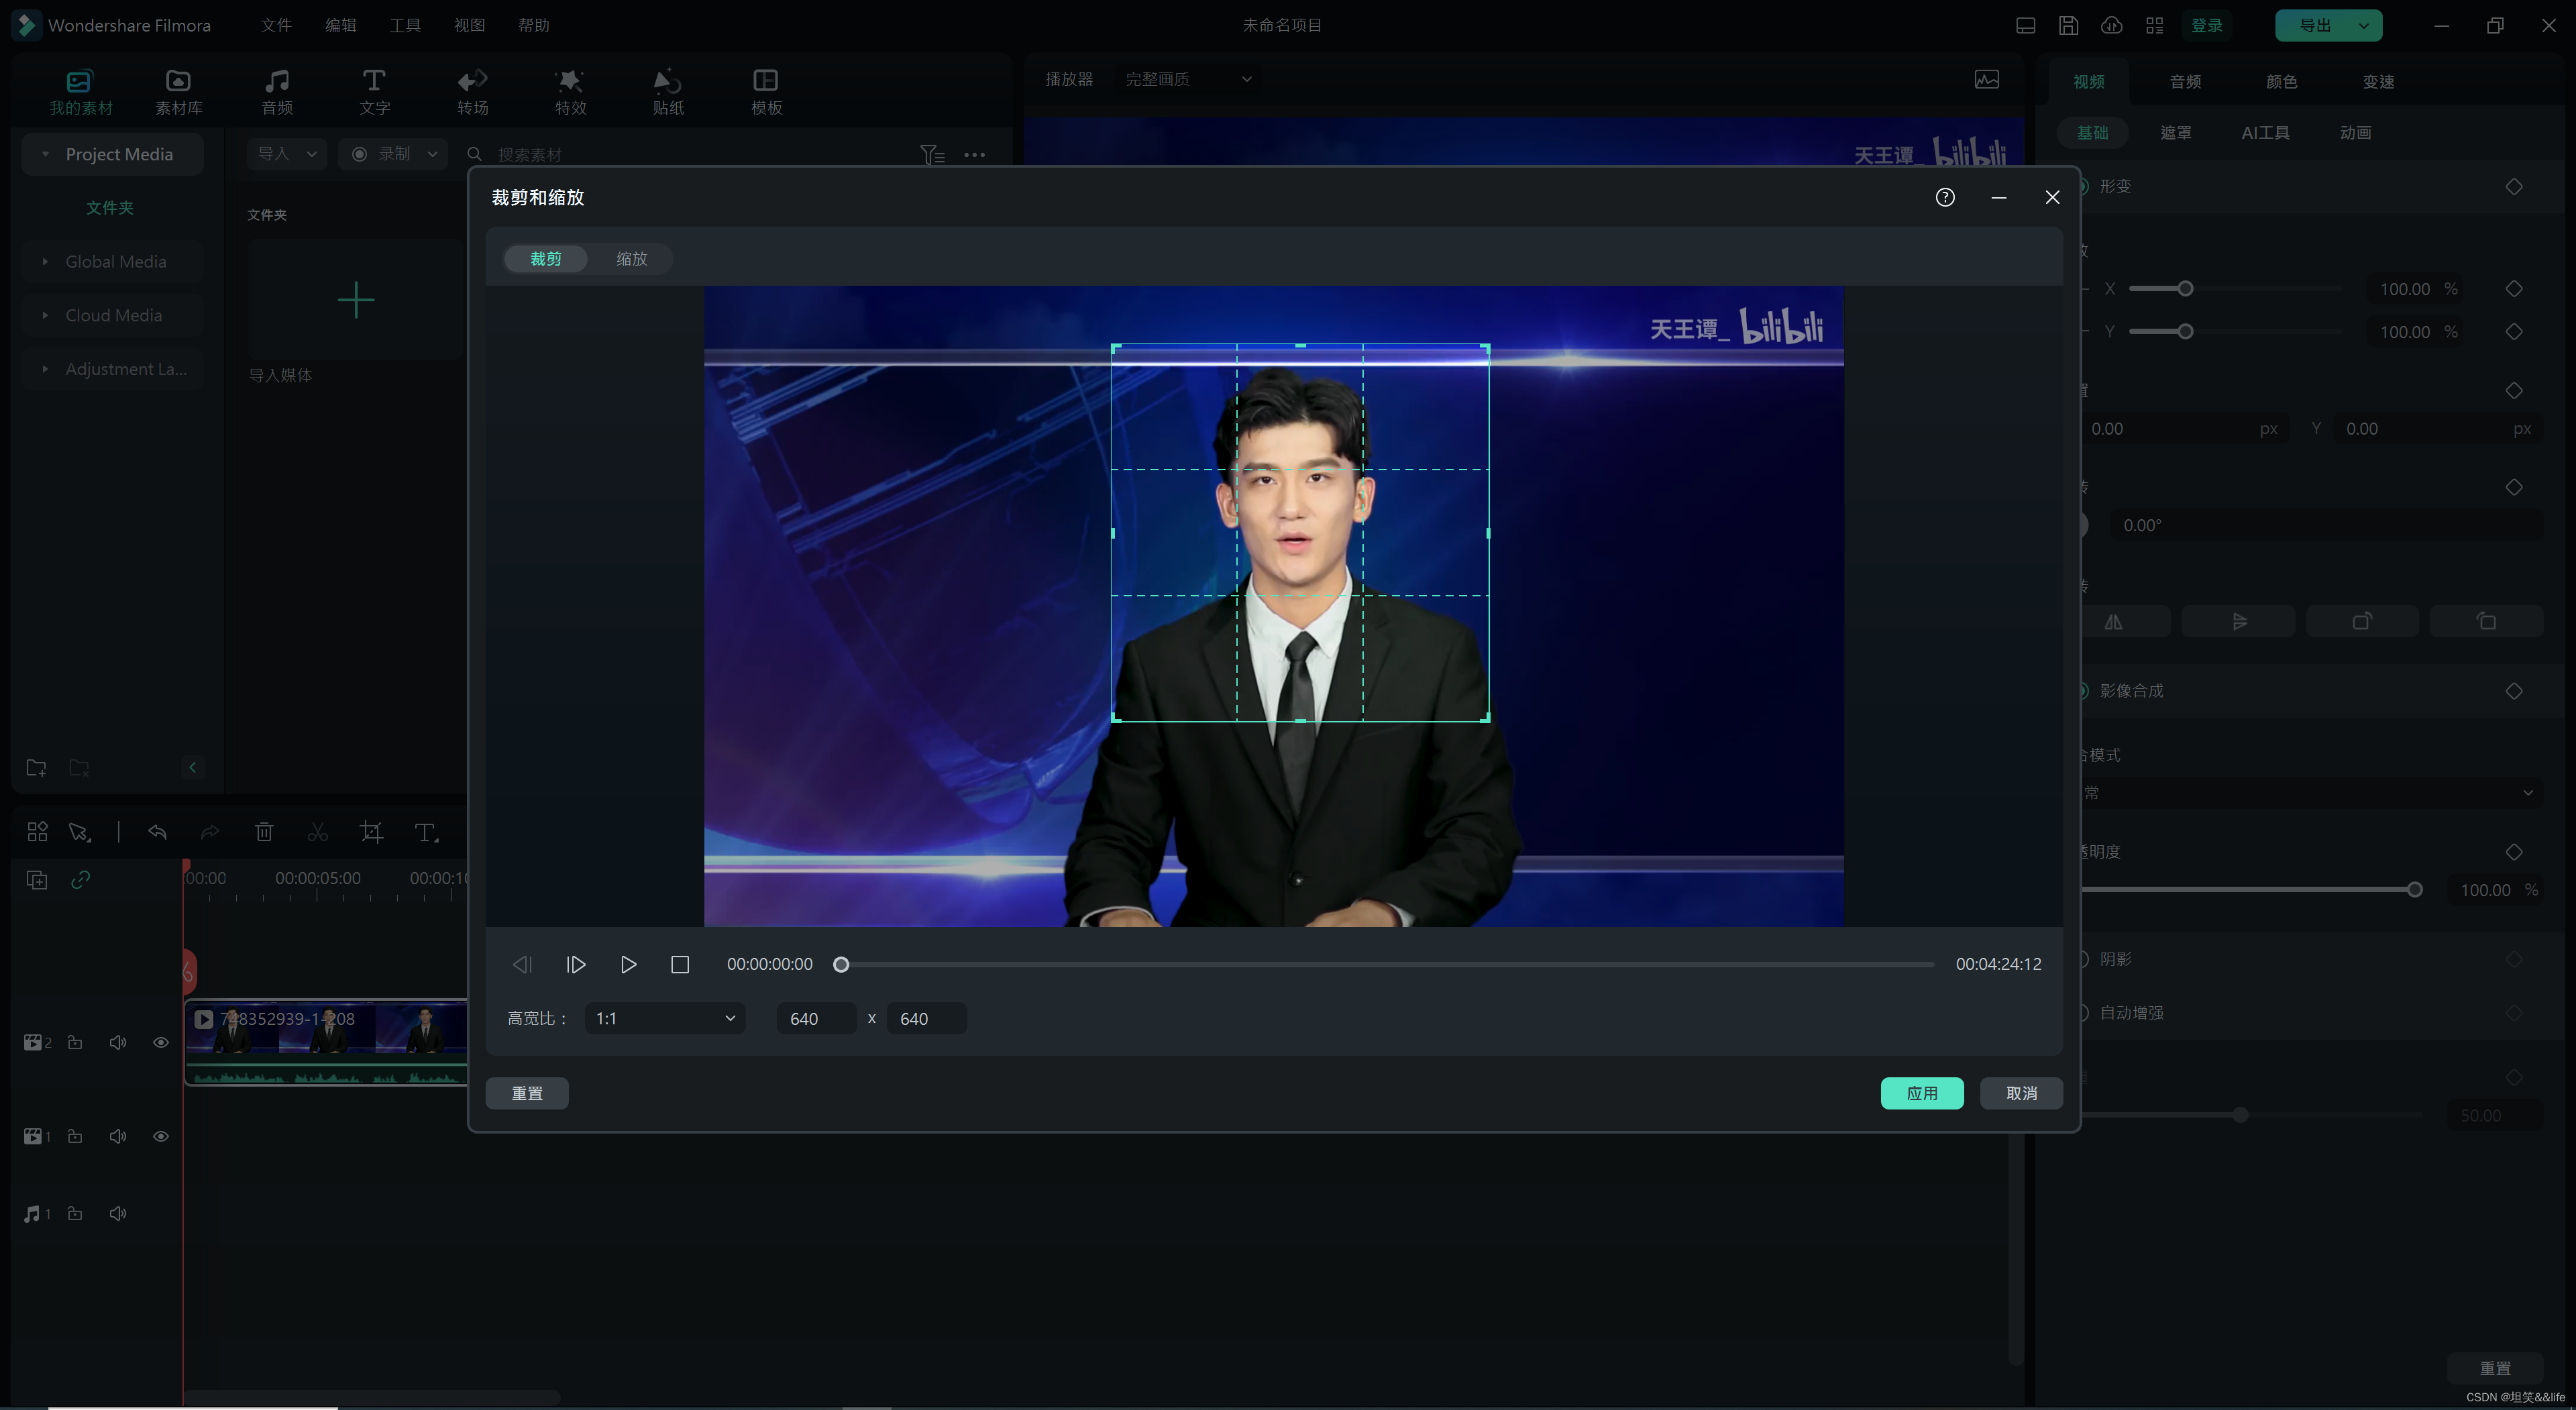Open the 转场 transitions panel
This screenshot has height=1410, width=2576.
tap(472, 92)
